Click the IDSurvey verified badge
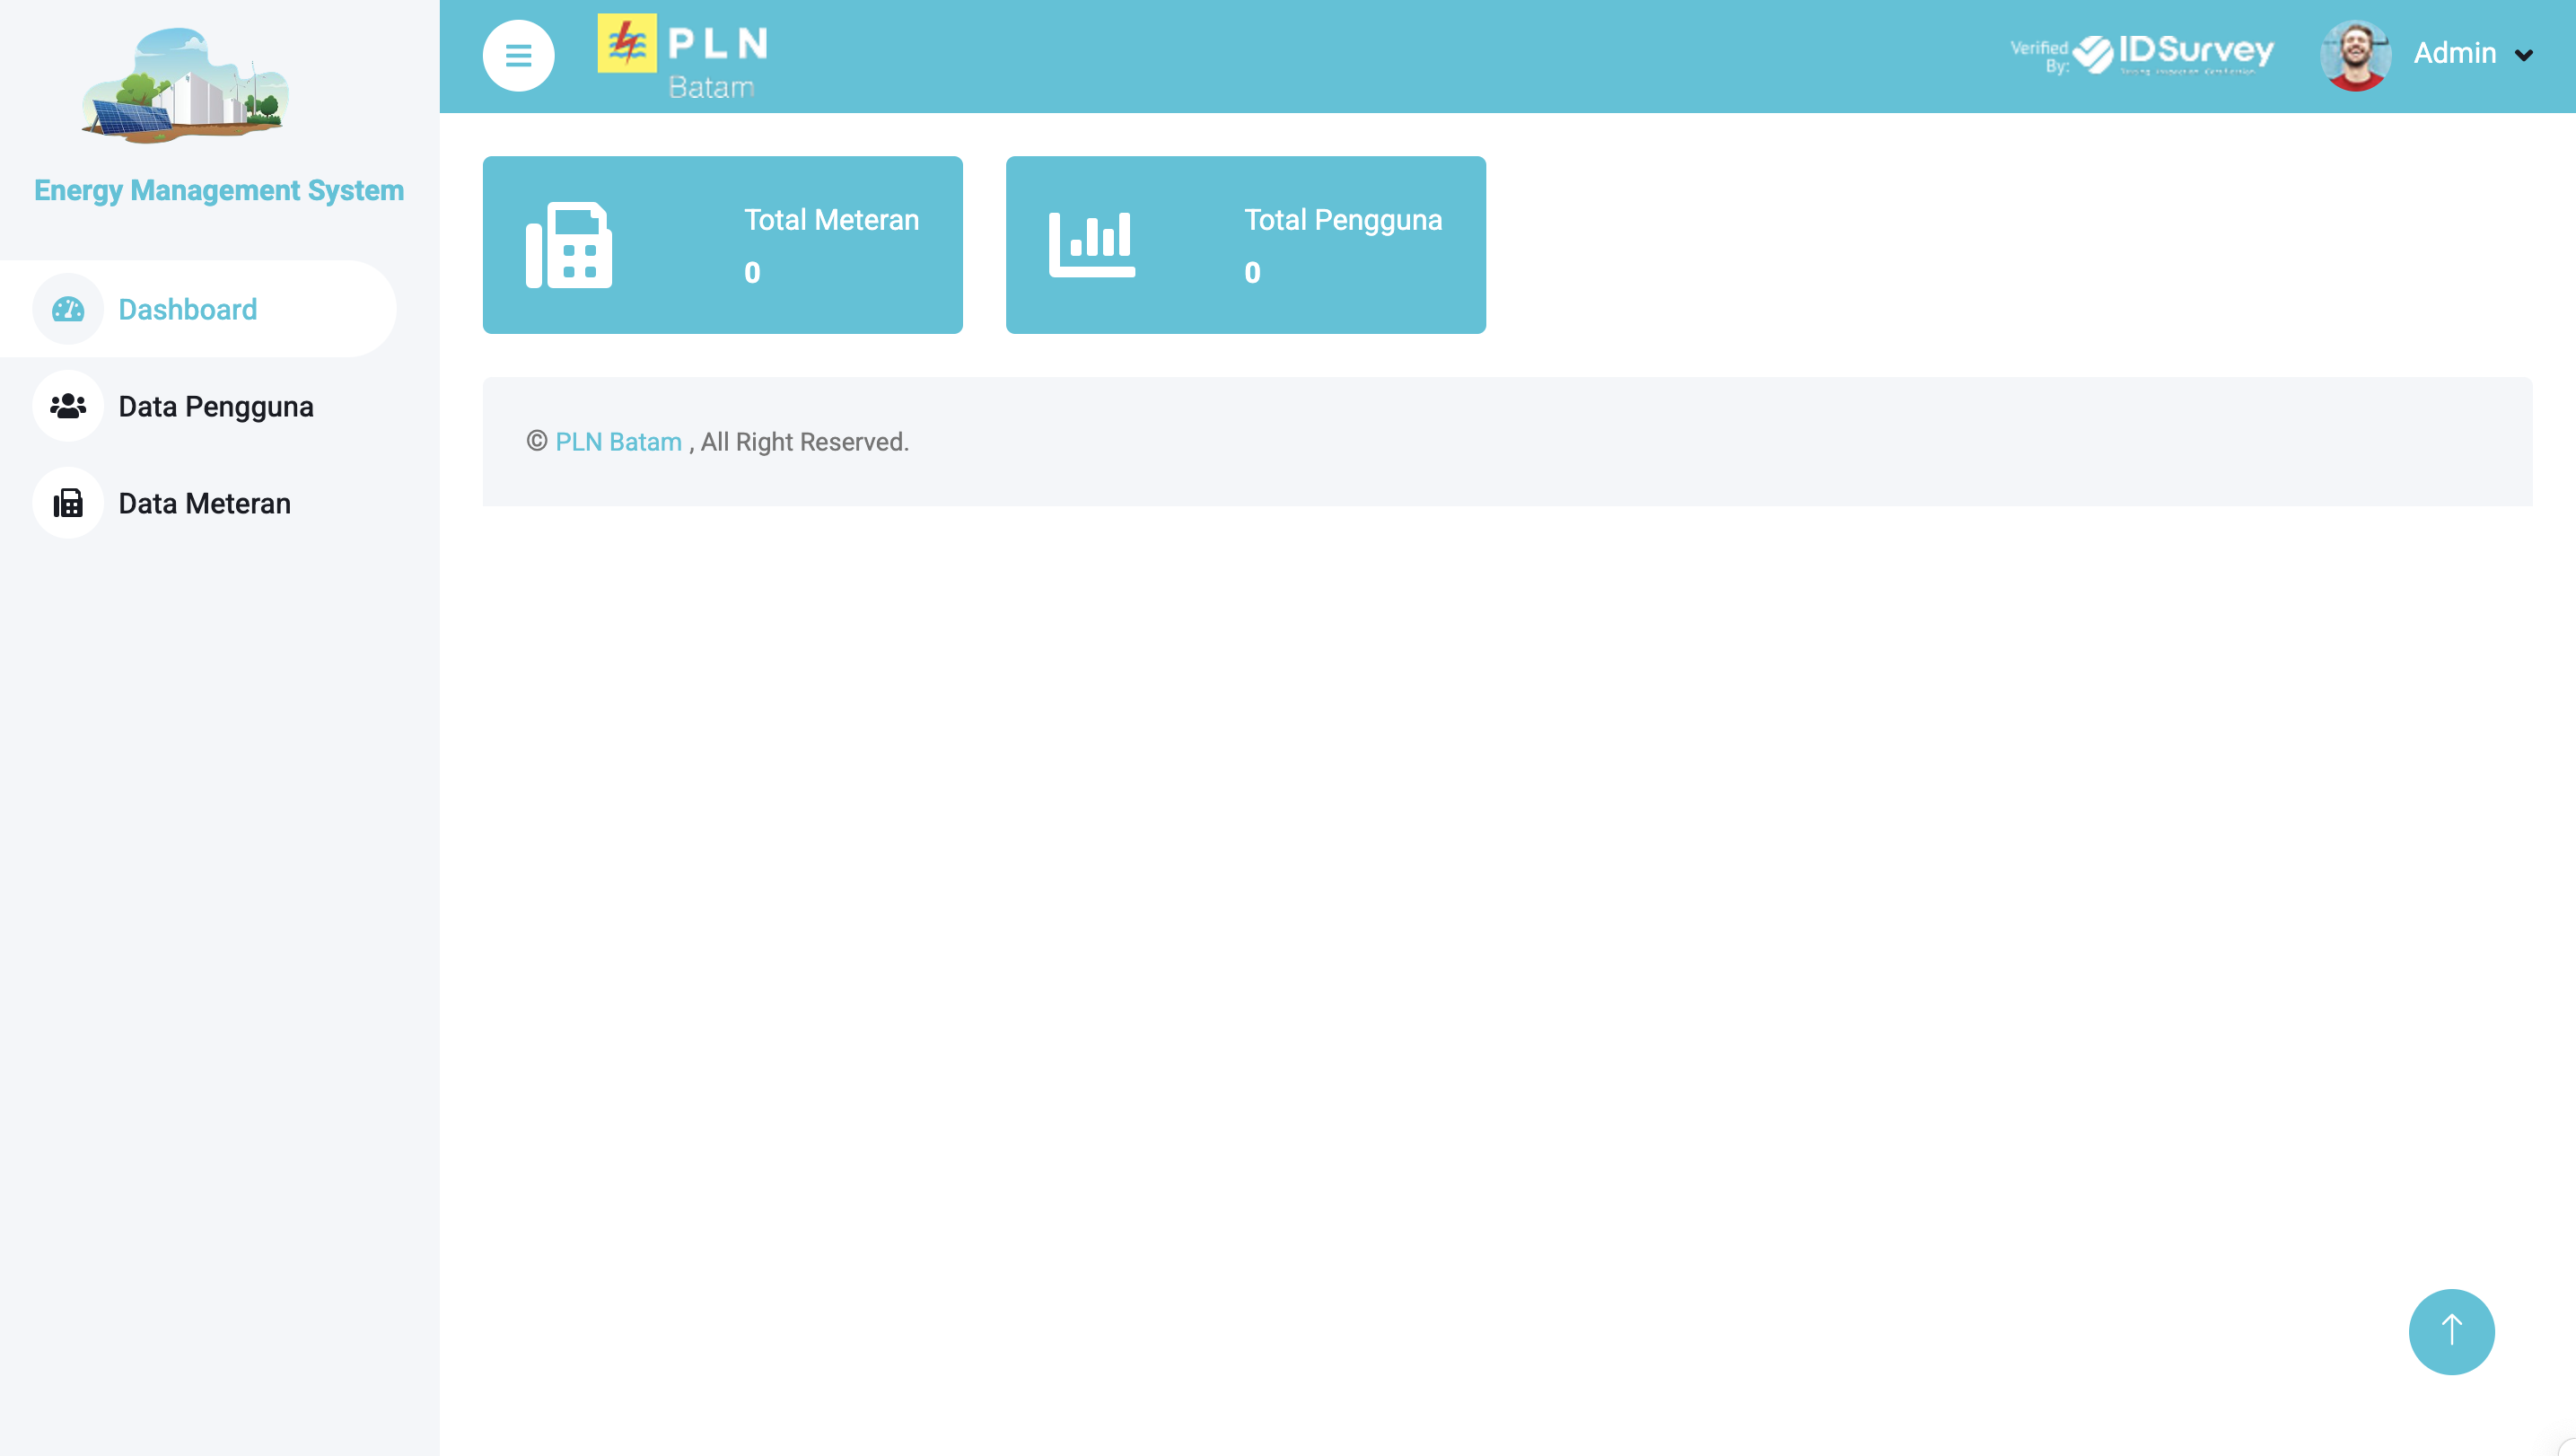This screenshot has width=2576, height=1456. [x=2143, y=55]
